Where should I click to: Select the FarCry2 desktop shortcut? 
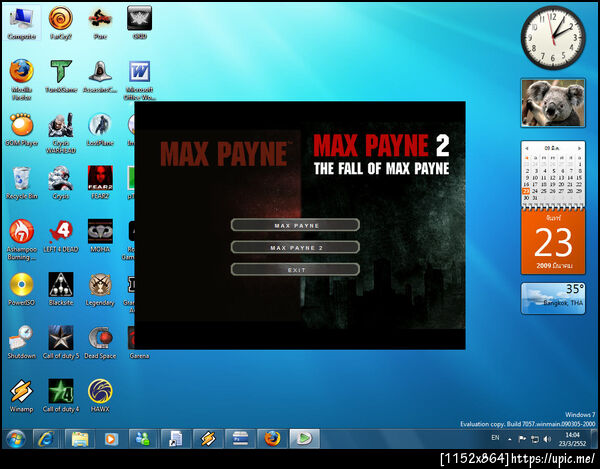point(61,23)
